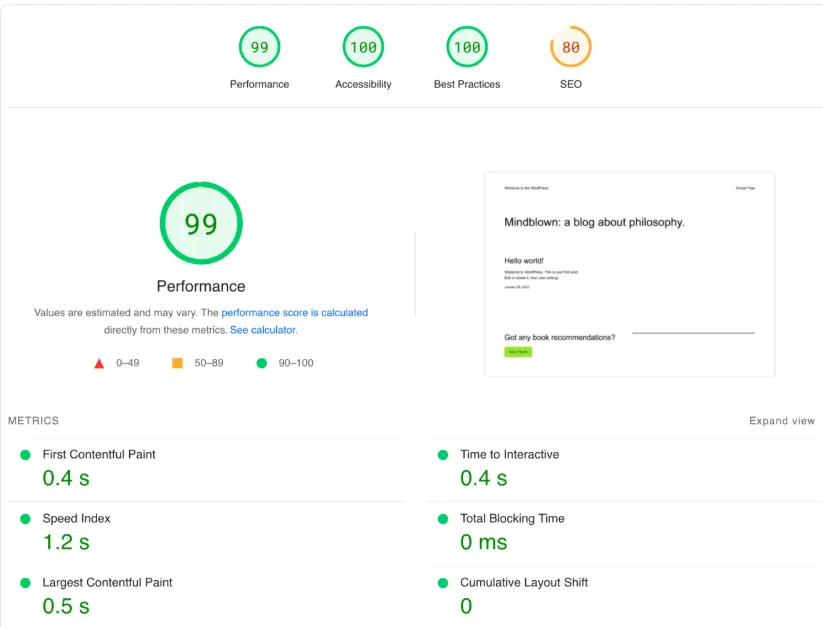Select the Accessibility score gauge showing 100

point(363,47)
